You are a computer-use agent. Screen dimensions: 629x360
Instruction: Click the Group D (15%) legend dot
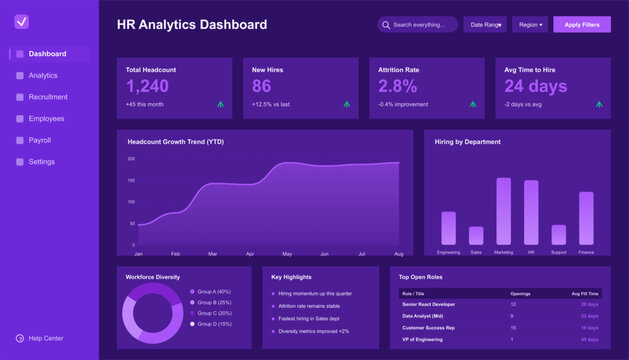click(192, 324)
